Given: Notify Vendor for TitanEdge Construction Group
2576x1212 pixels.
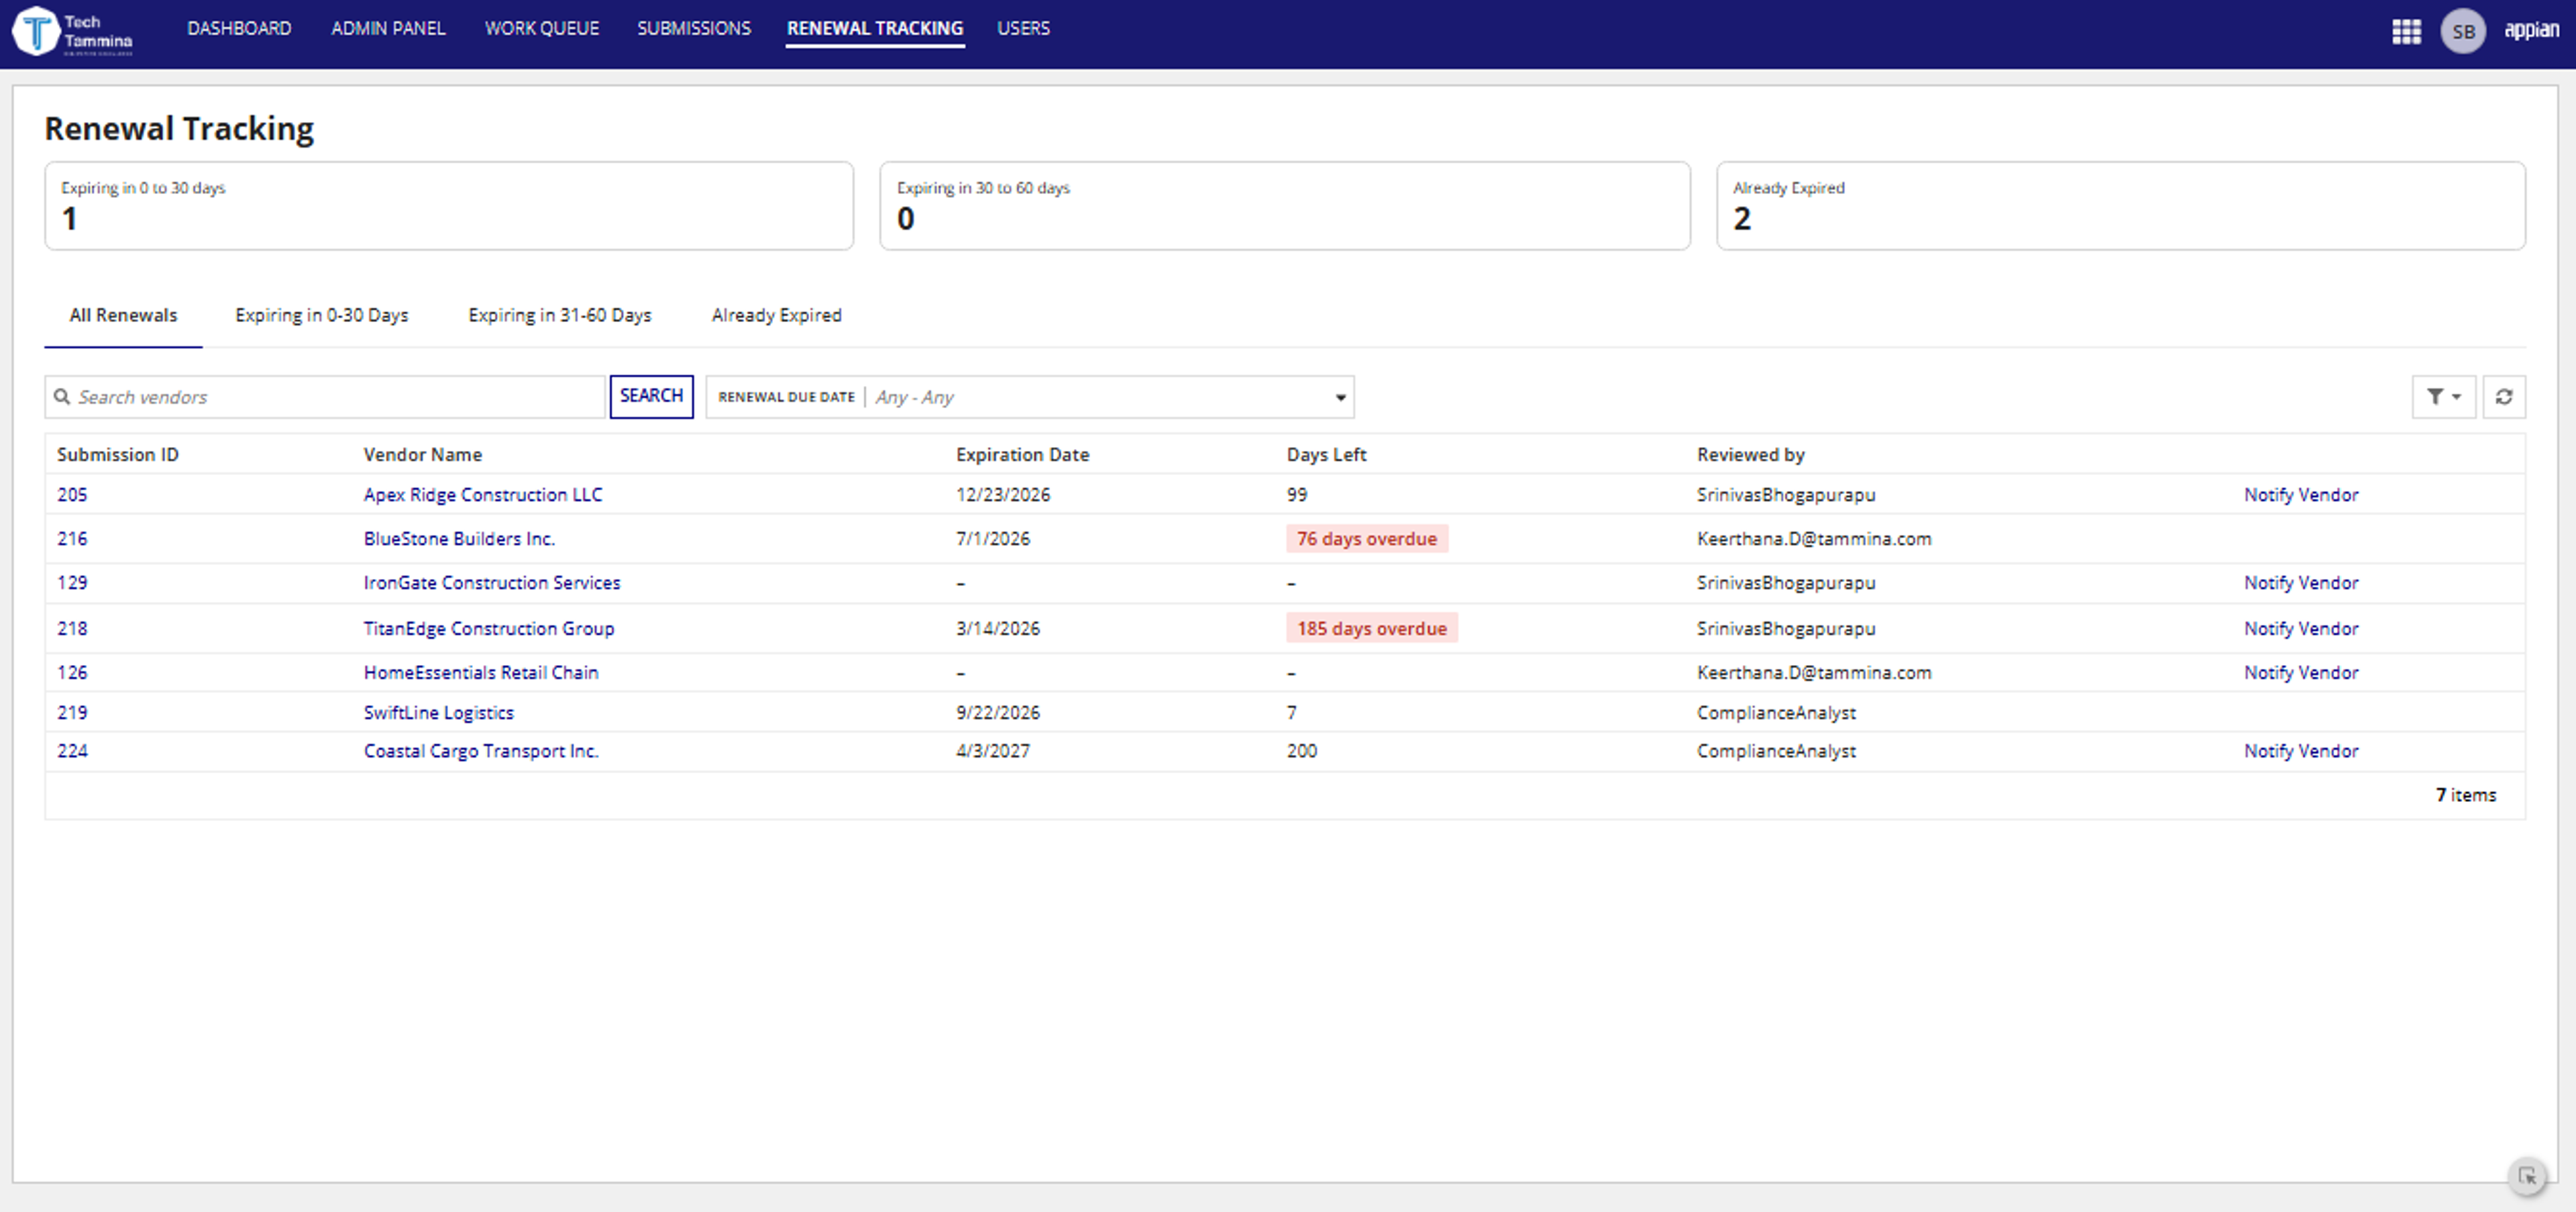Looking at the screenshot, I should [x=2300, y=629].
